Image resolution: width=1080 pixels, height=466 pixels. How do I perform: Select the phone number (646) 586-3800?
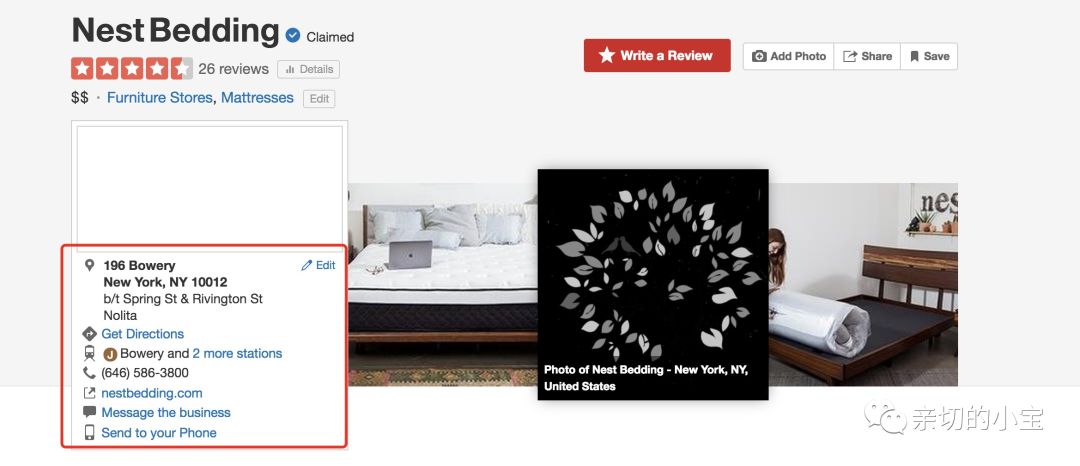pos(145,373)
